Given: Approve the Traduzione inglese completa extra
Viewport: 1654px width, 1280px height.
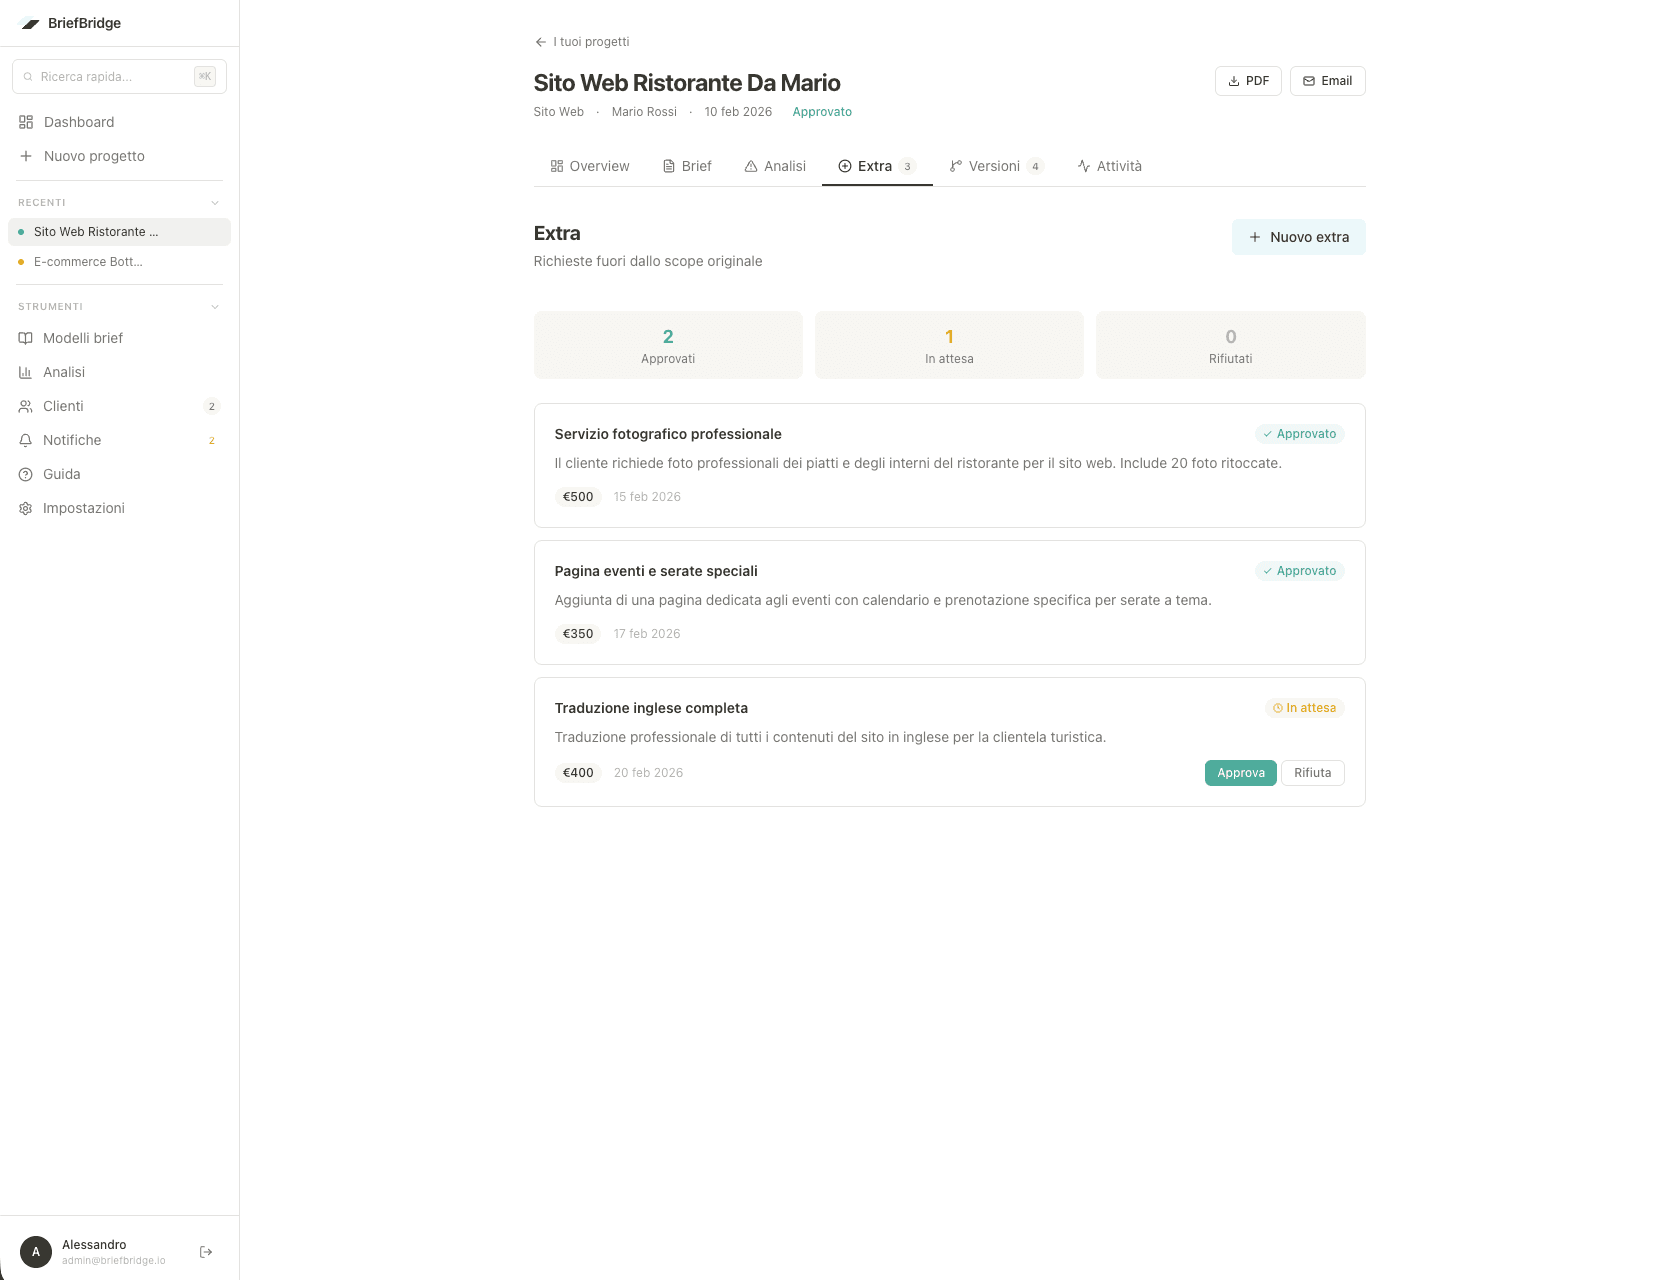Looking at the screenshot, I should [1240, 772].
